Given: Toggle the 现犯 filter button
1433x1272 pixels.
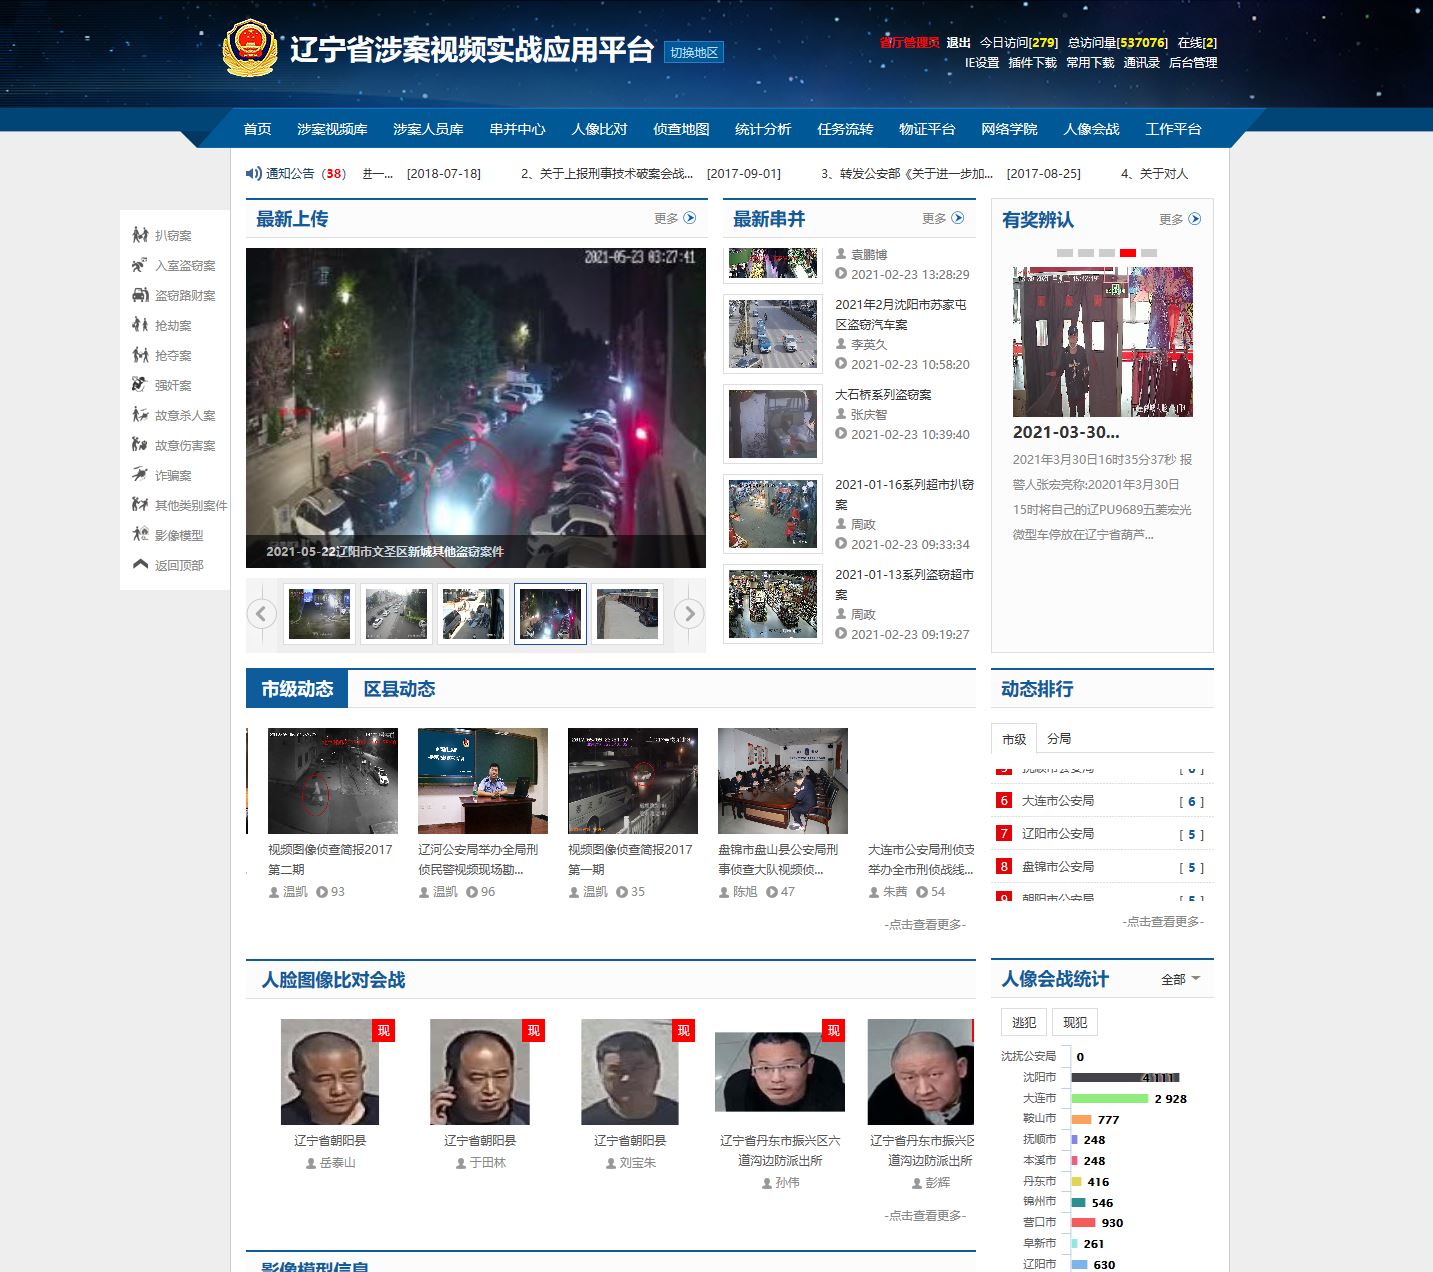Looking at the screenshot, I should [1075, 1022].
